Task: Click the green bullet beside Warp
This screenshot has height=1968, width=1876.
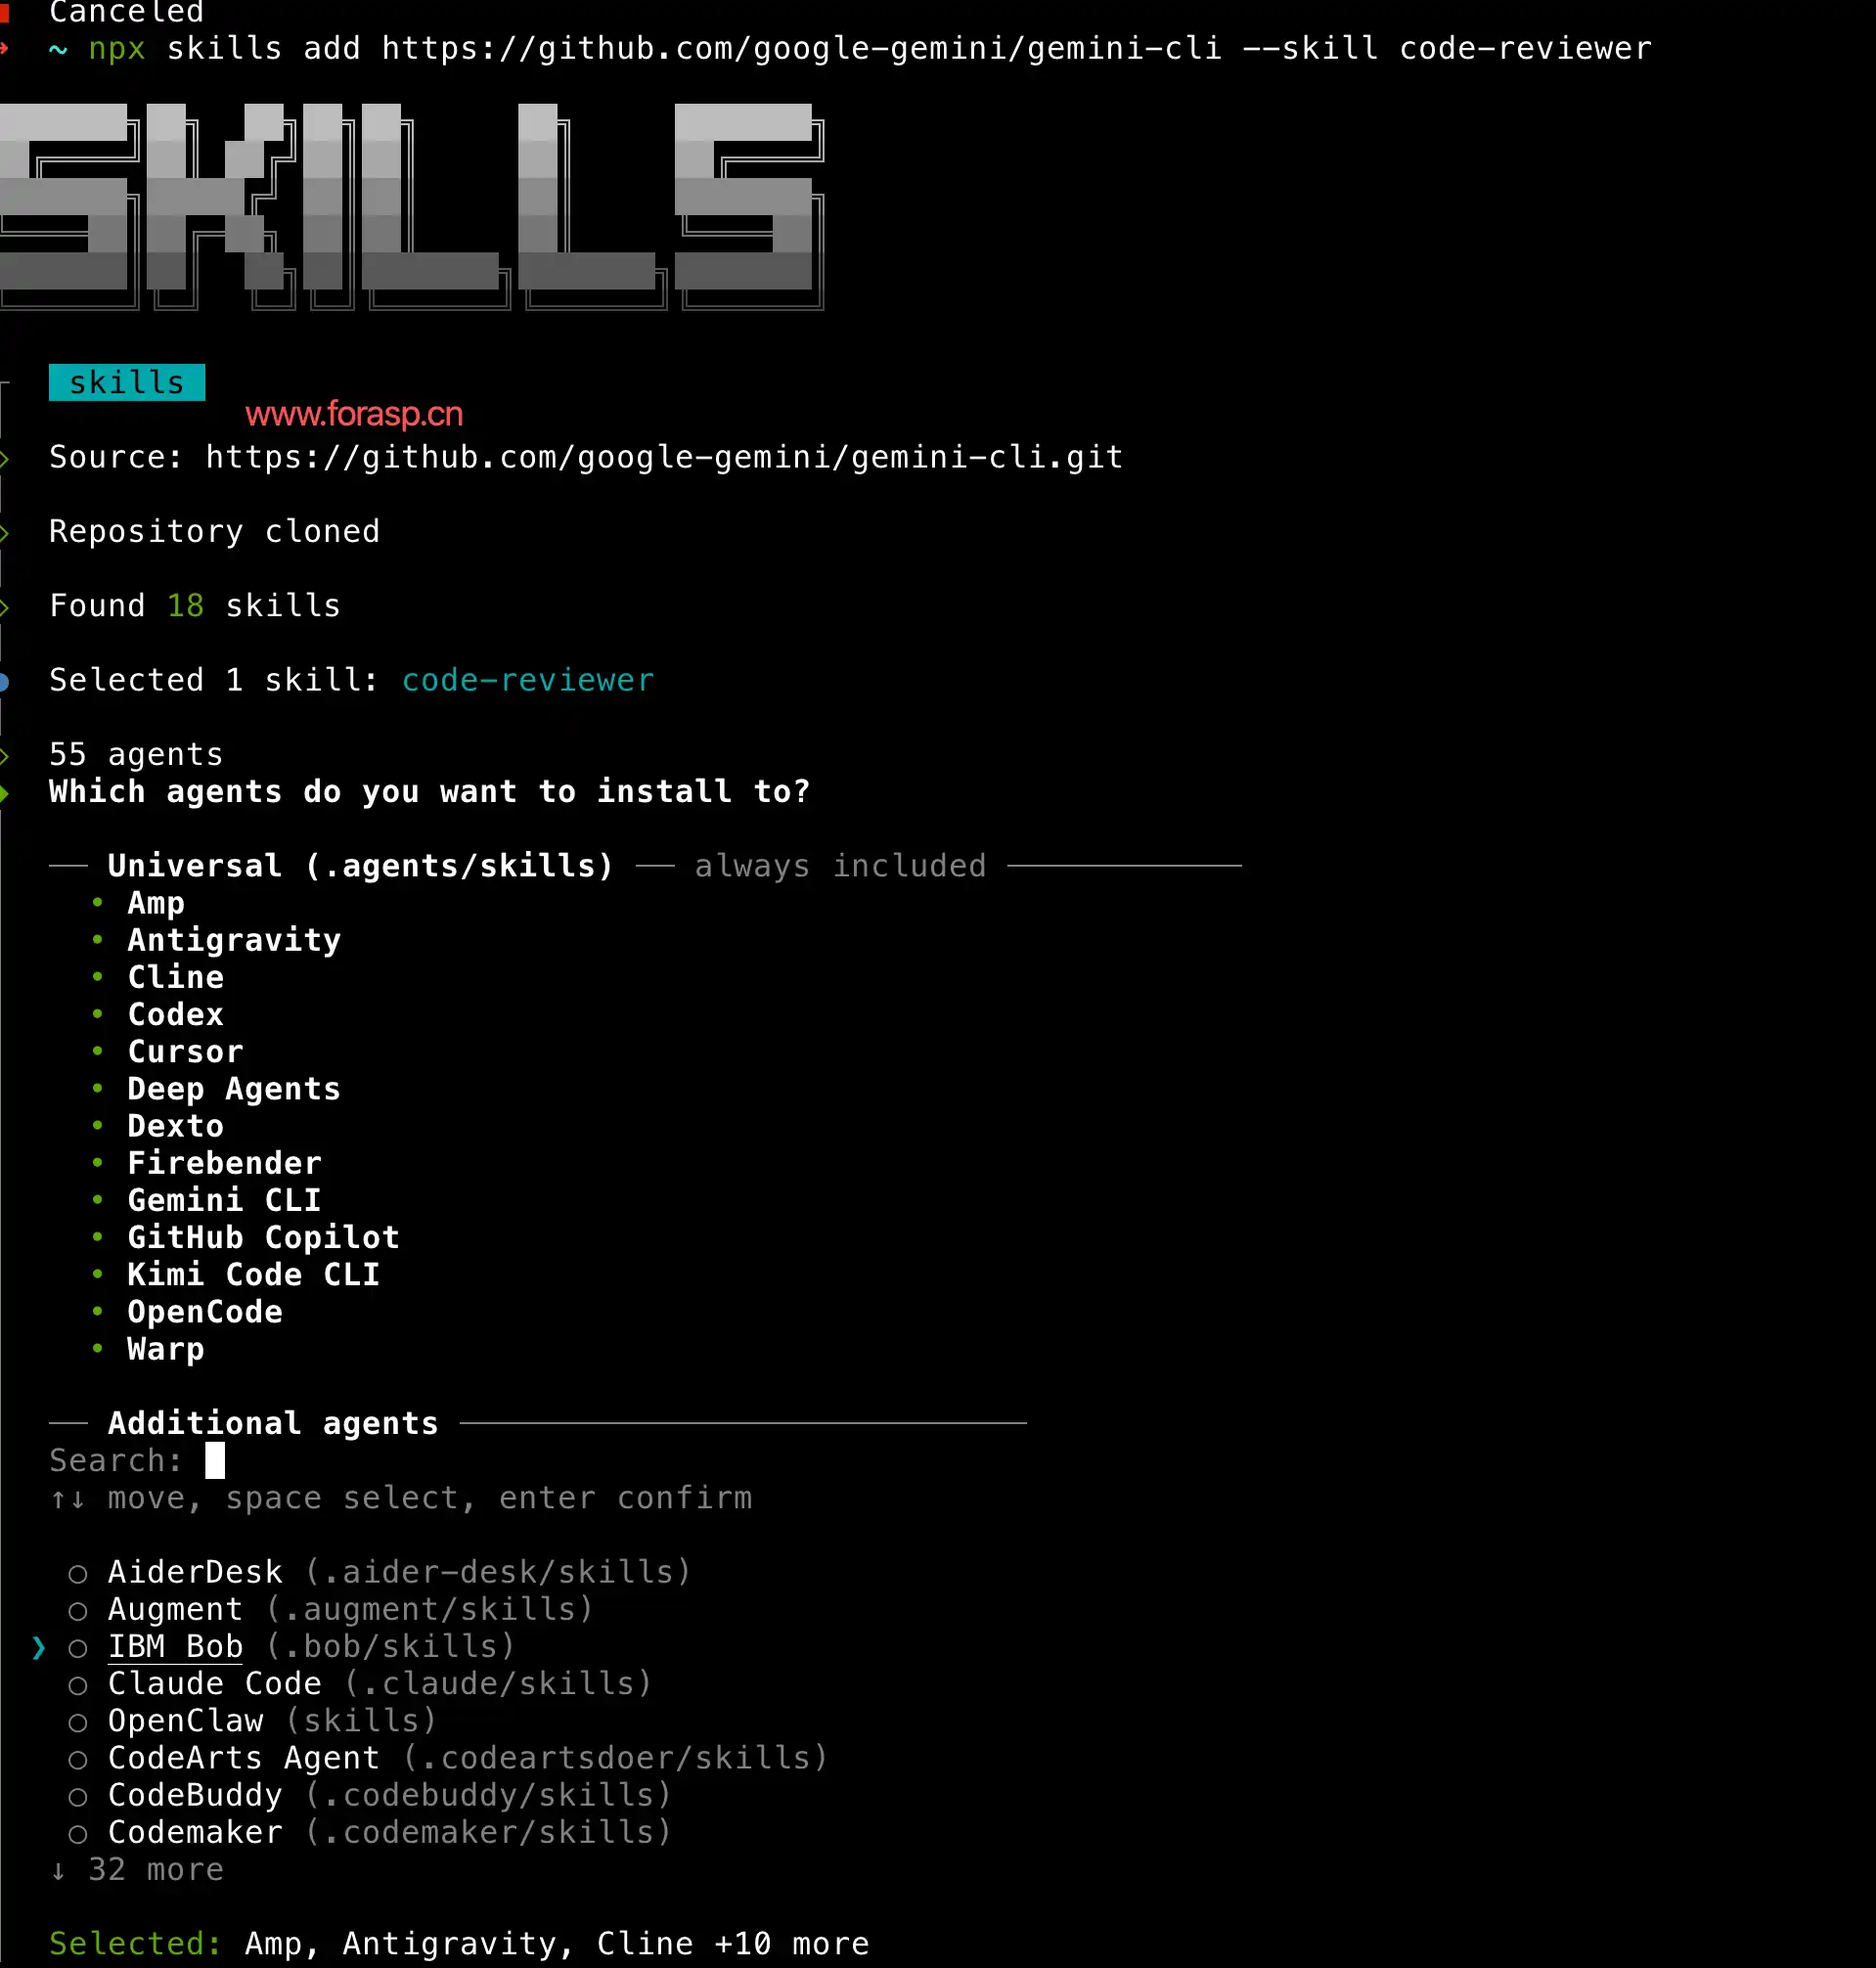Action: tap(97, 1348)
